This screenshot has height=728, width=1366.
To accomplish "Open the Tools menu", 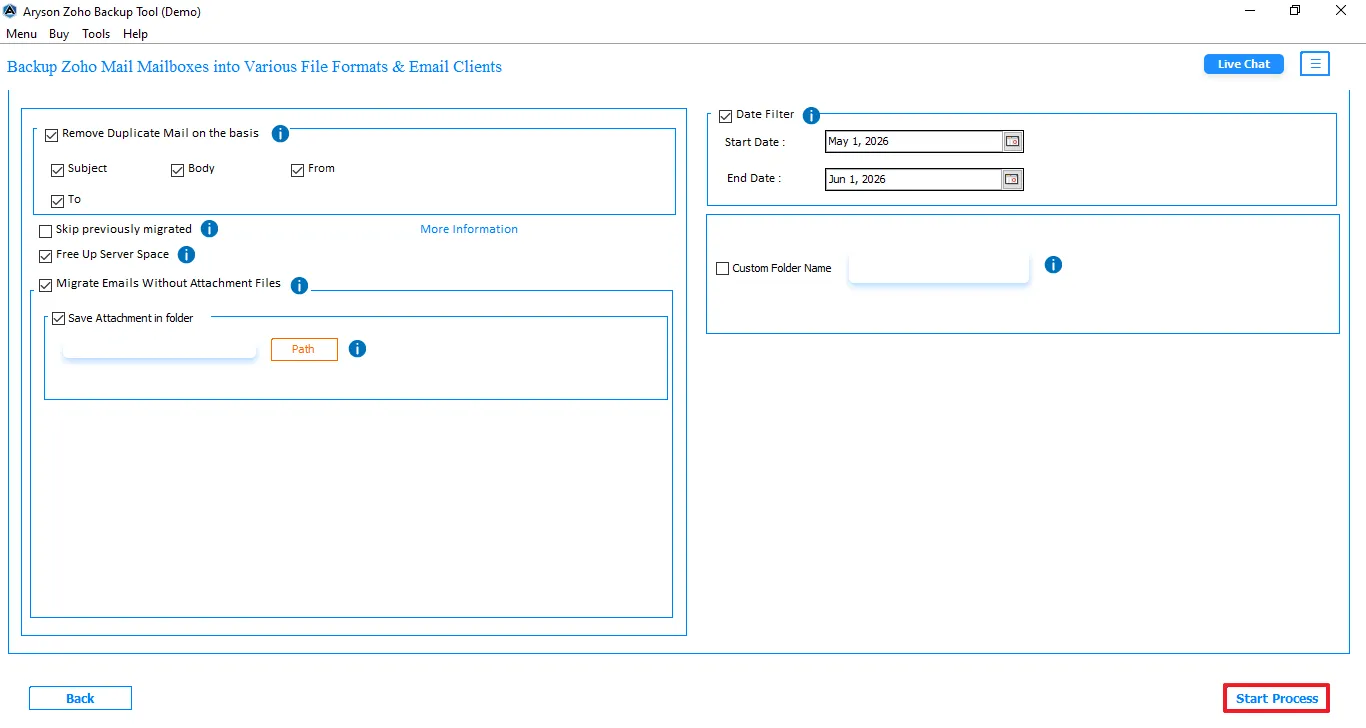I will [x=96, y=34].
